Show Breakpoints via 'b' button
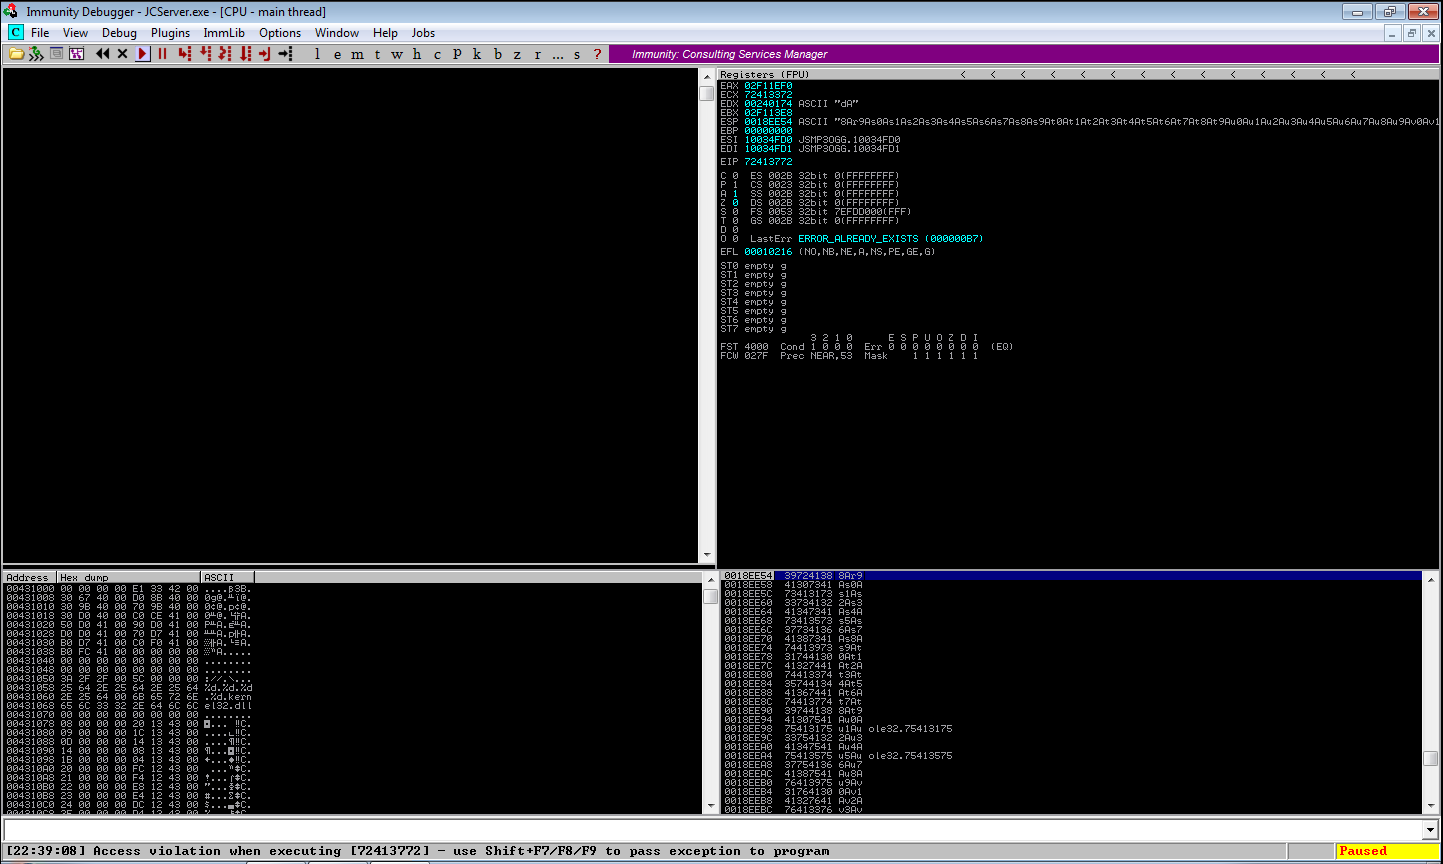 (x=497, y=54)
